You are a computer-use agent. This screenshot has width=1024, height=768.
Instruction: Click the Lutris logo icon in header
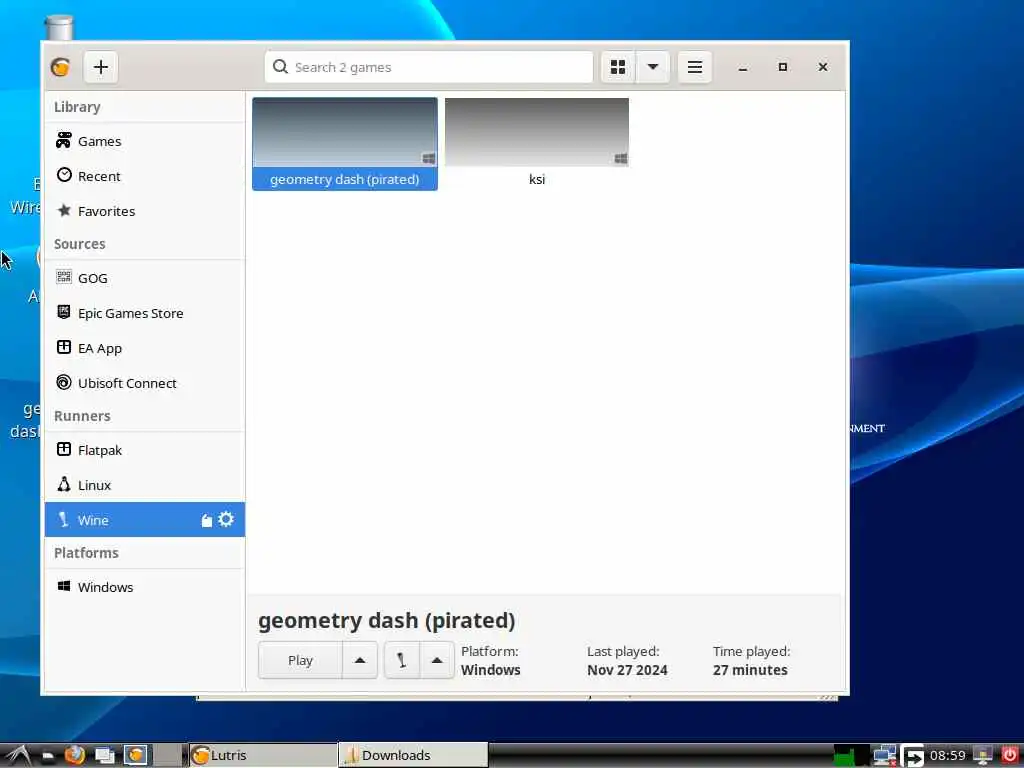61,67
